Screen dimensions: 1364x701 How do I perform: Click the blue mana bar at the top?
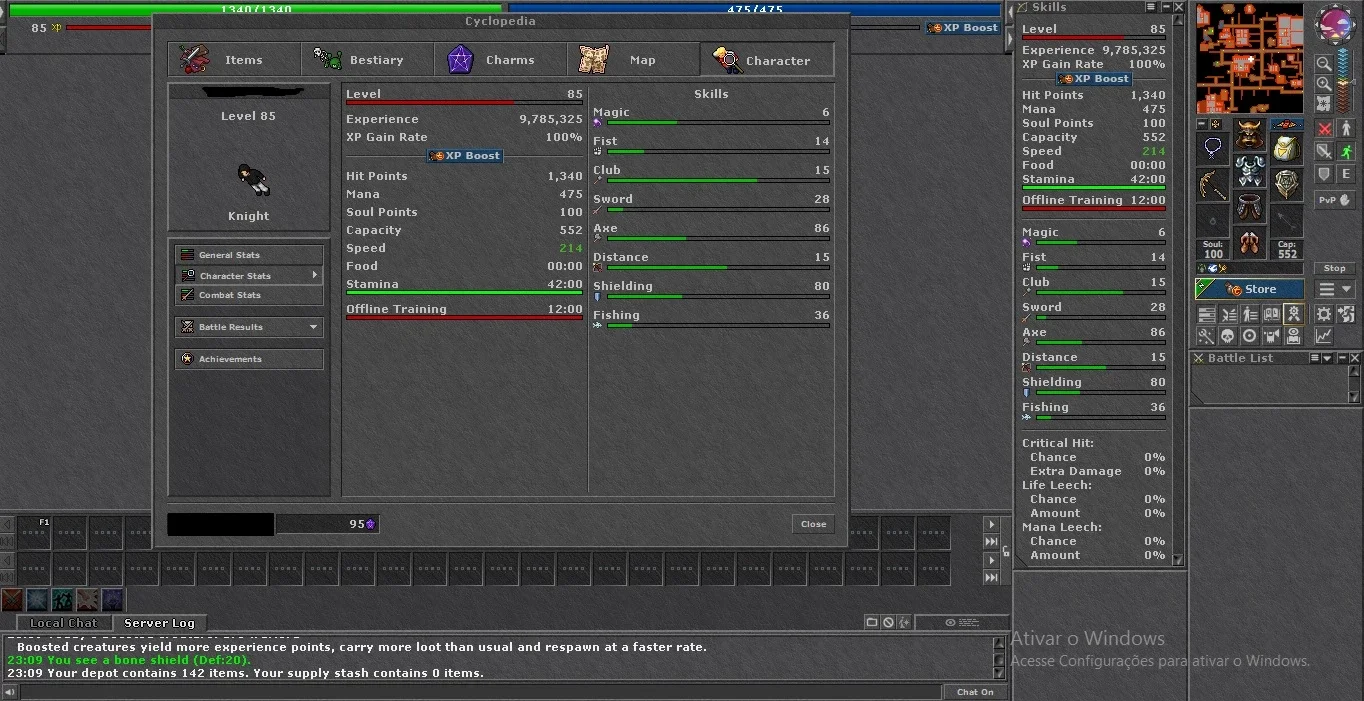coord(755,9)
